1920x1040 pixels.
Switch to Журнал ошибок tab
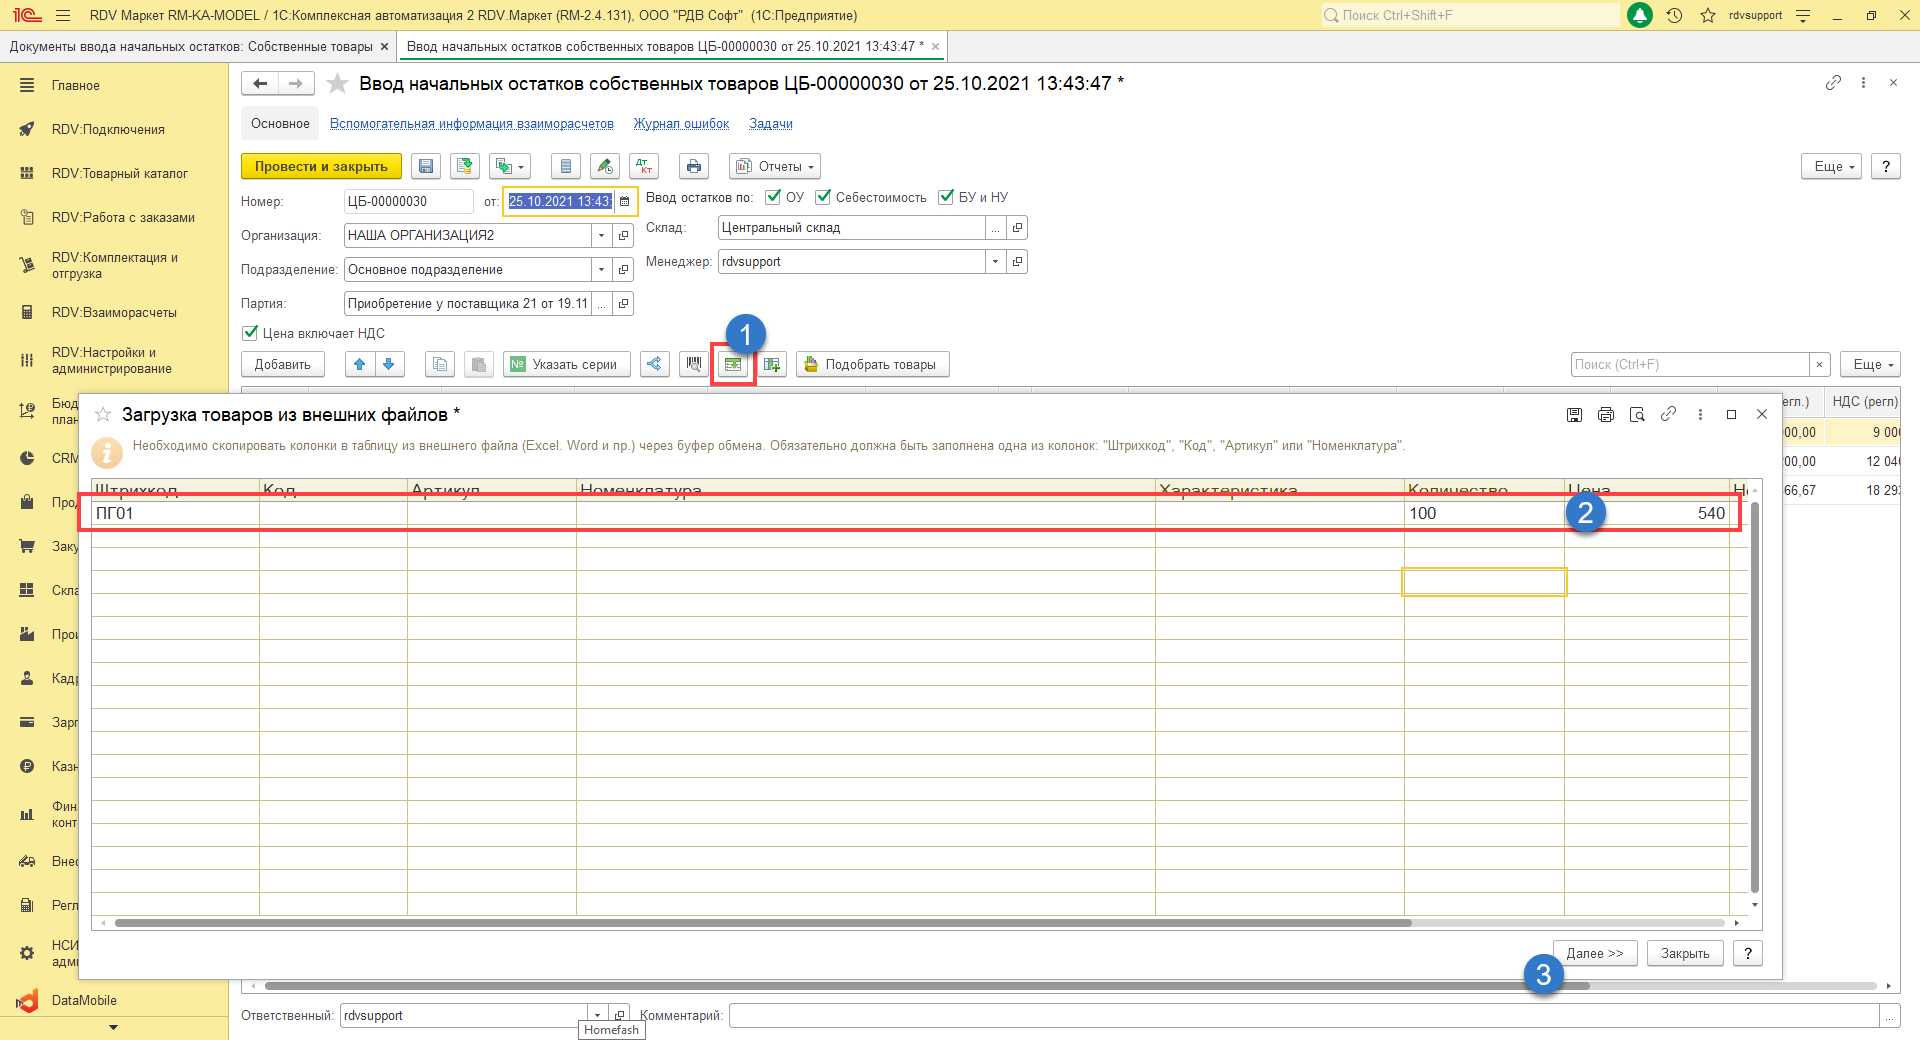(681, 124)
